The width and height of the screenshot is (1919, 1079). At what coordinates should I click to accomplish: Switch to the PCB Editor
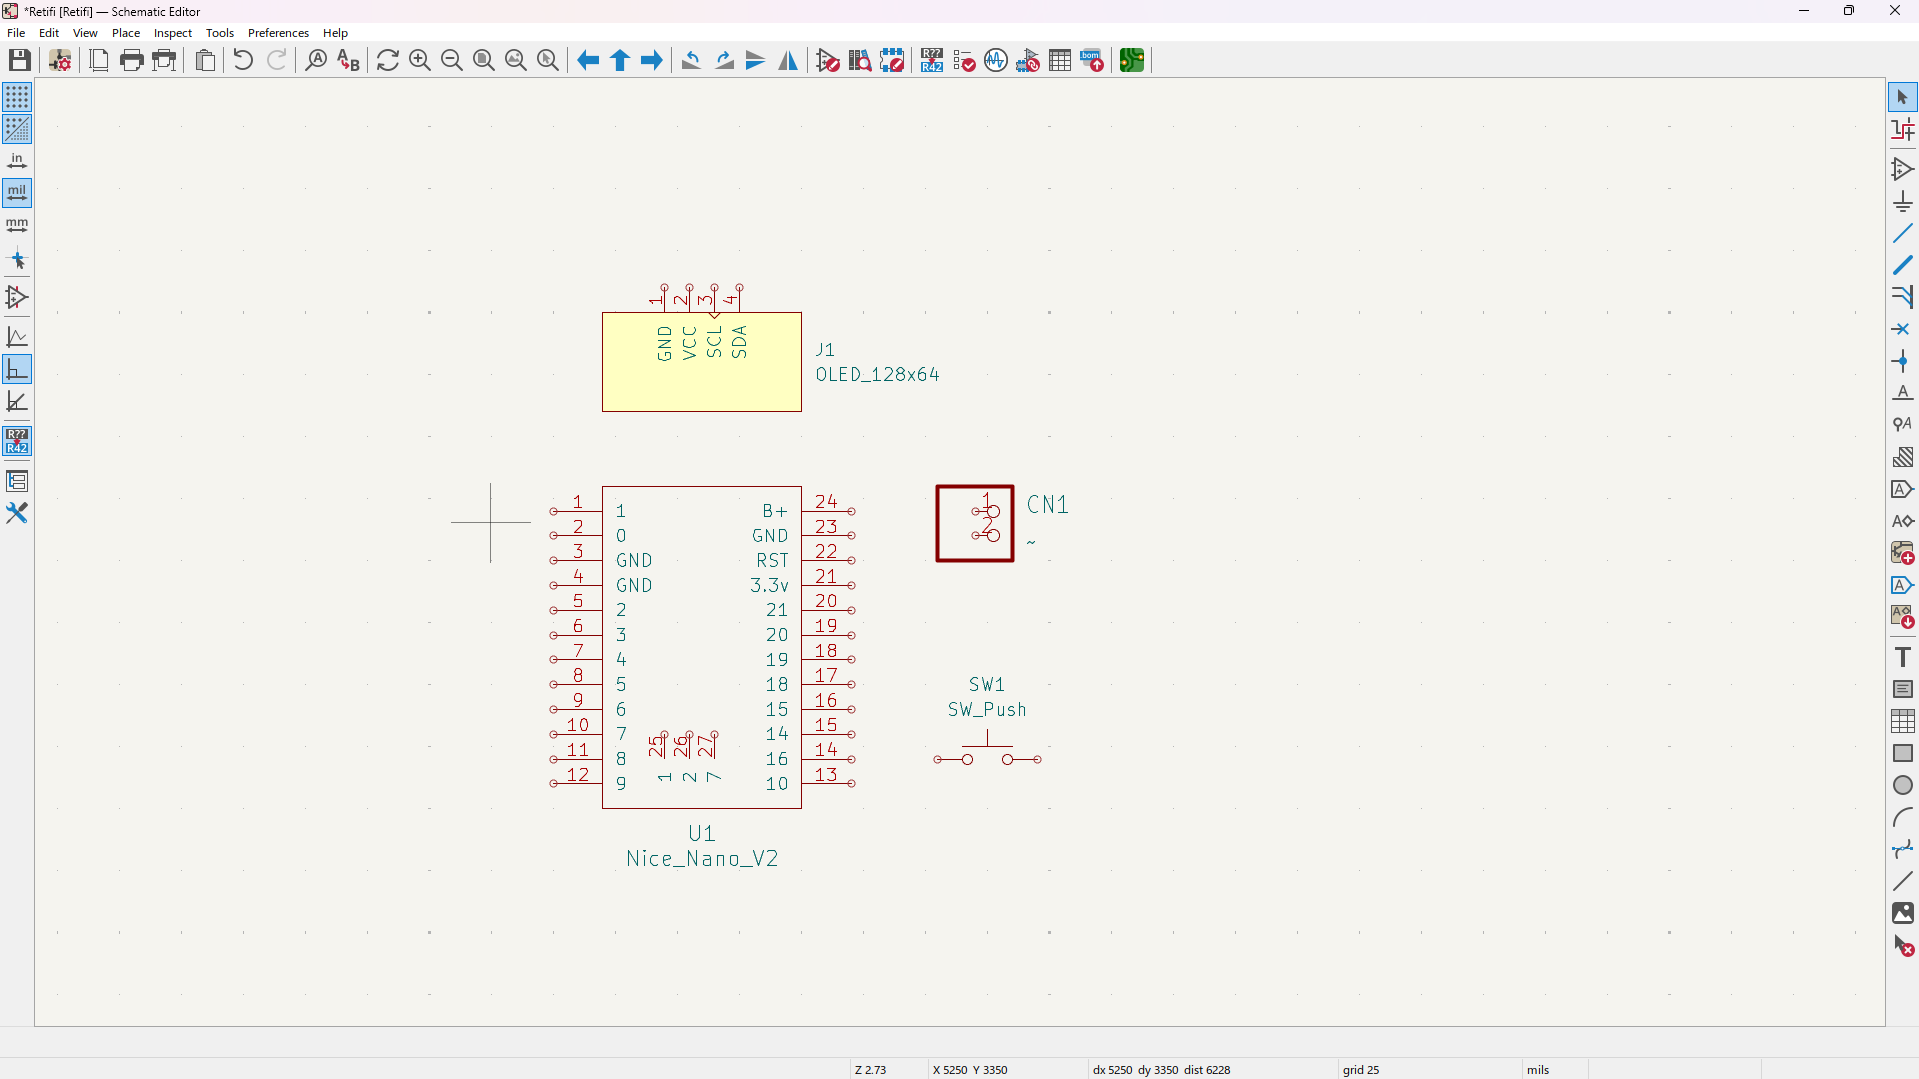pyautogui.click(x=1131, y=60)
